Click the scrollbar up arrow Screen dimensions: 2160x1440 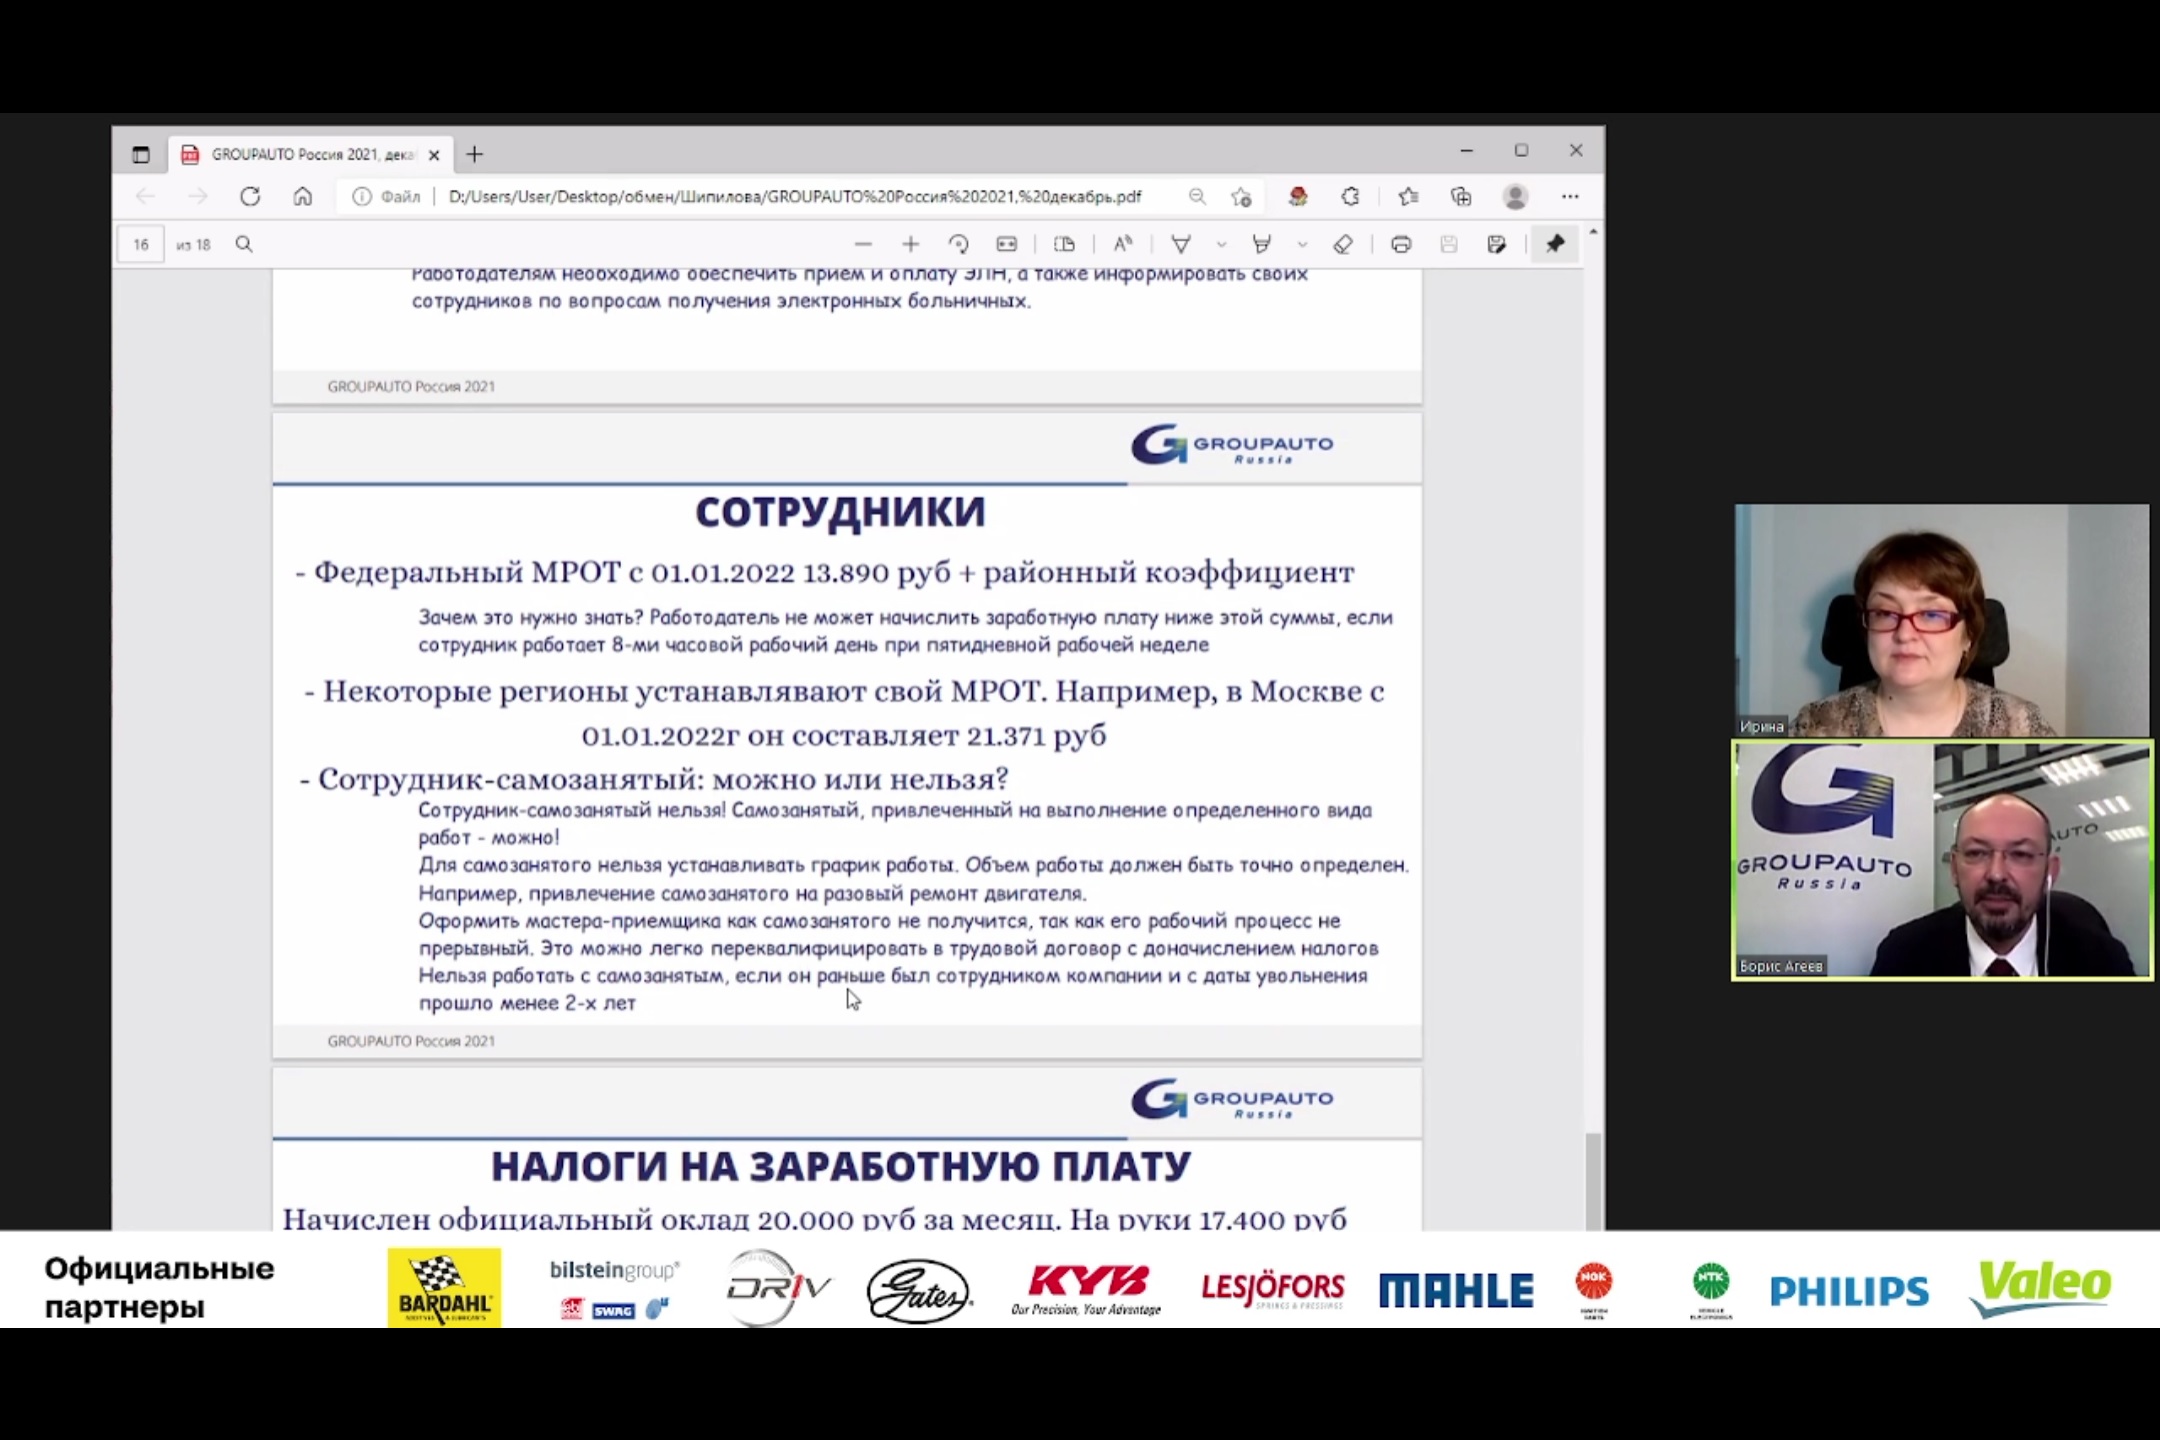[x=1593, y=232]
